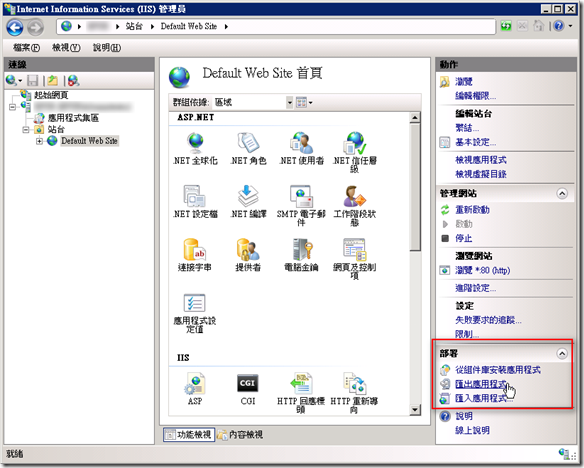Open the 說明(H) menu
The height and width of the screenshot is (468, 584).
(107, 48)
